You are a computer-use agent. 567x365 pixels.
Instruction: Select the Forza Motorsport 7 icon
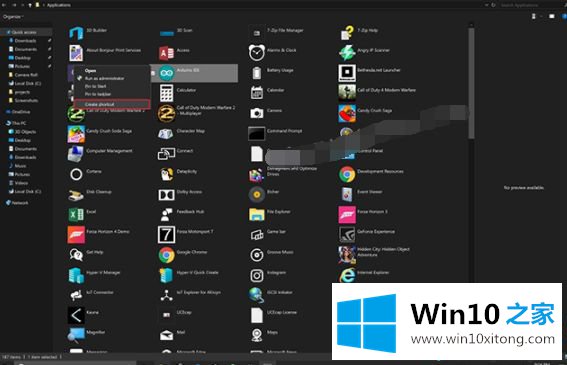click(x=166, y=234)
